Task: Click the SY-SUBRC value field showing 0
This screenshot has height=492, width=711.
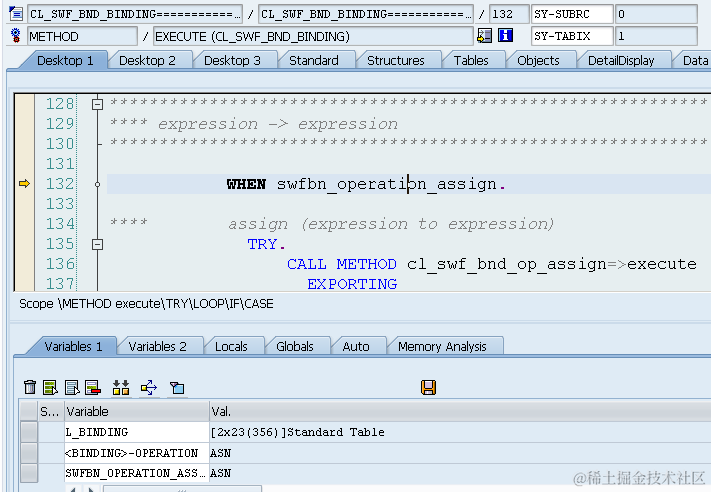Action: [x=656, y=14]
